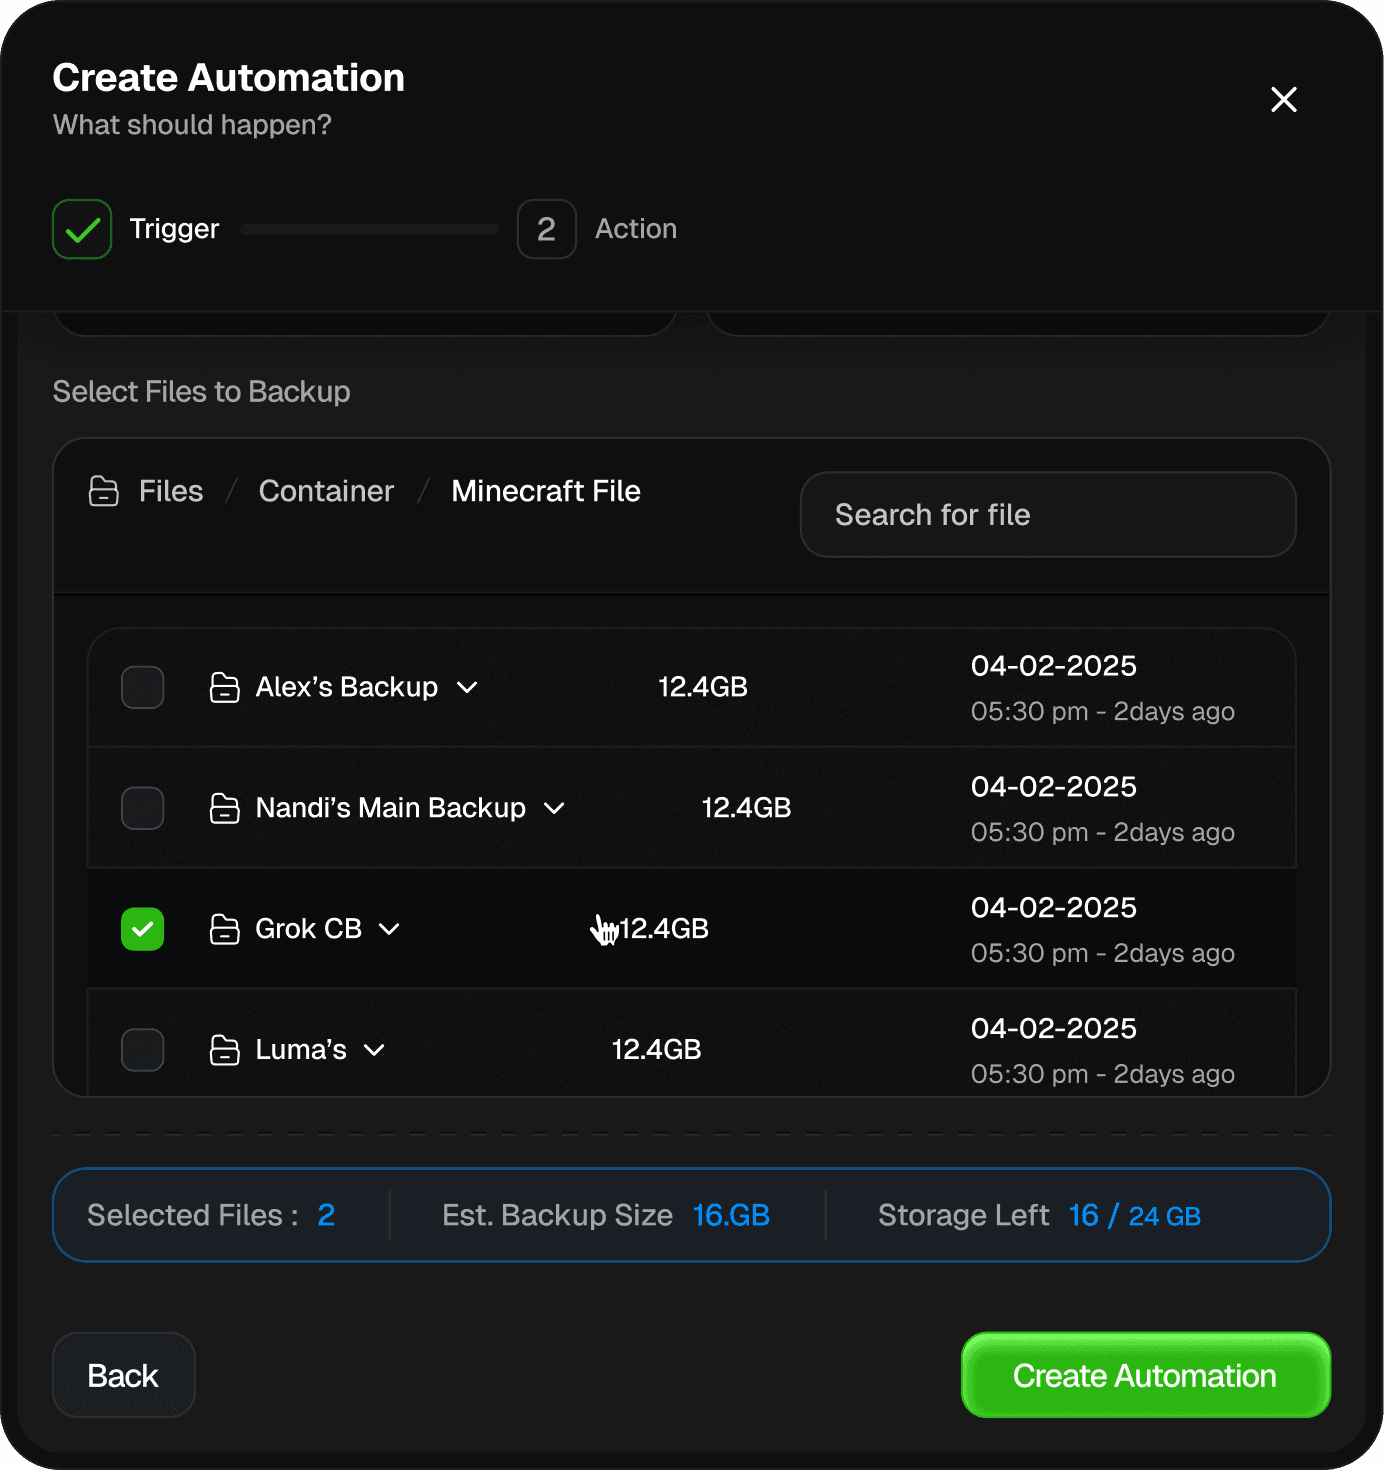Check the Nandi's Main Backup checkbox

click(x=143, y=808)
